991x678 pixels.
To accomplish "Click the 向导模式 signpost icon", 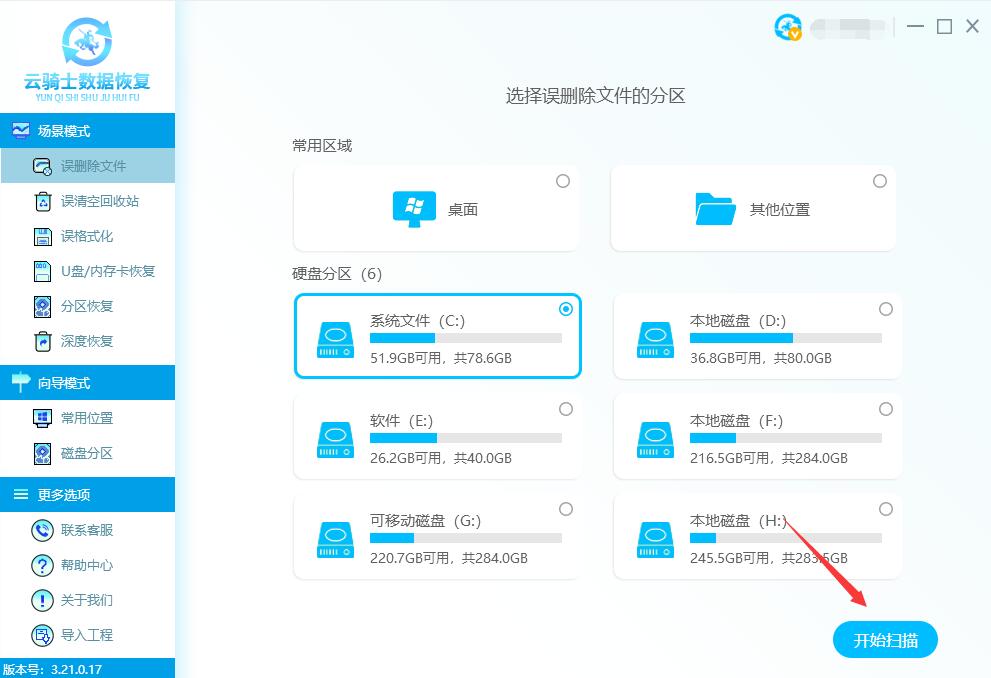I will coord(21,382).
